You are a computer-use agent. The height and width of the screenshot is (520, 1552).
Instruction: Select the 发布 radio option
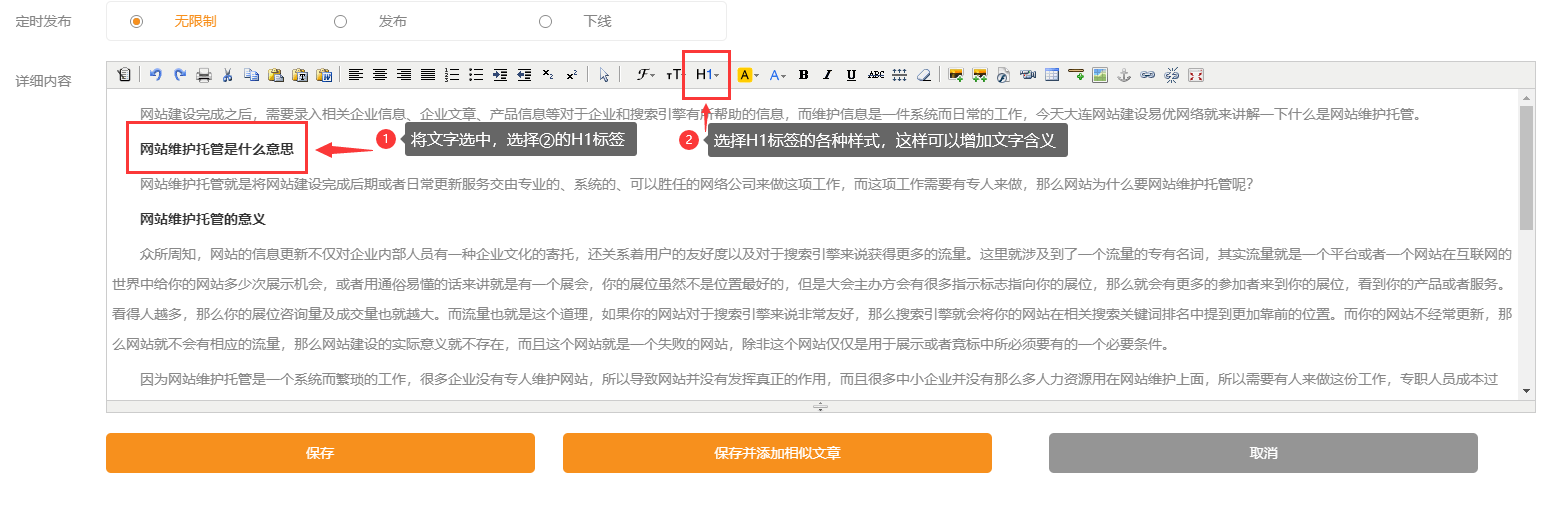click(x=340, y=21)
